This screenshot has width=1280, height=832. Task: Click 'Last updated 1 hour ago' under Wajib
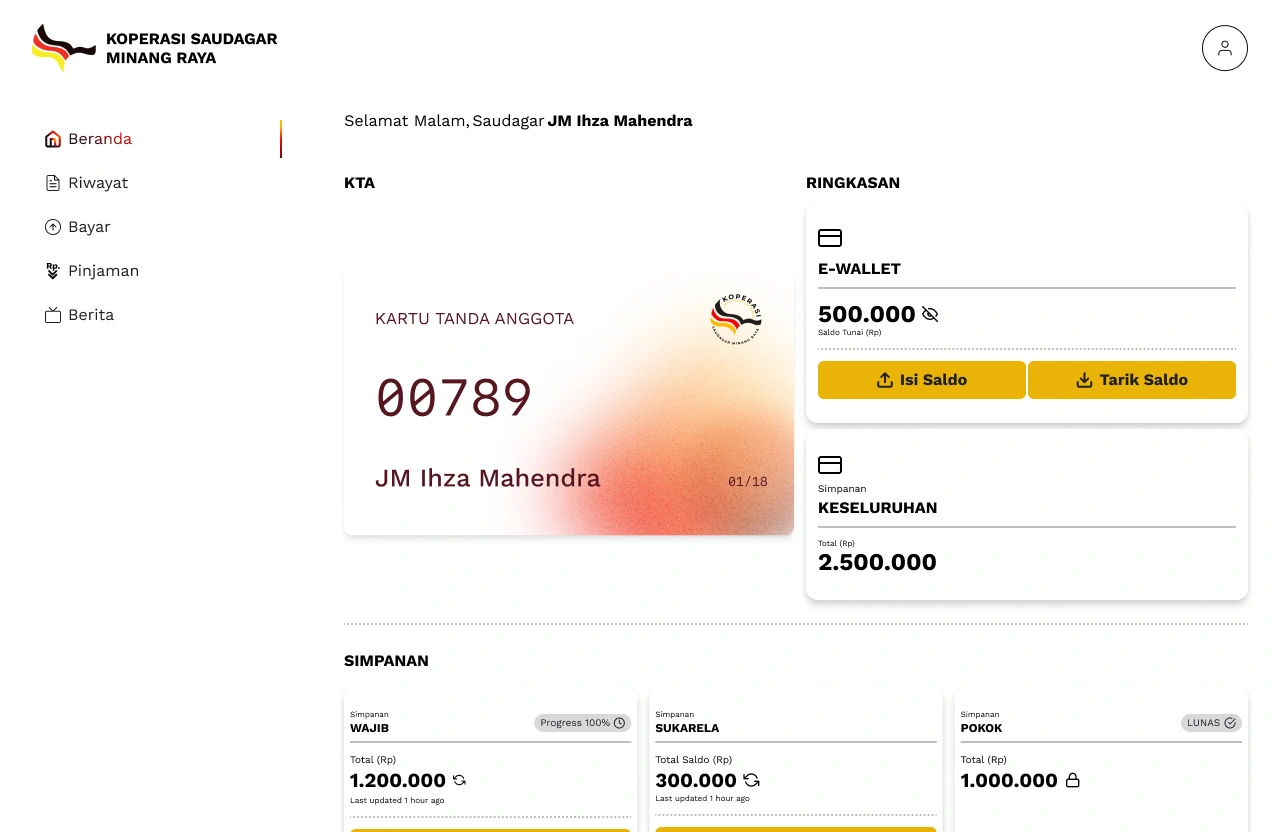[x=397, y=800]
